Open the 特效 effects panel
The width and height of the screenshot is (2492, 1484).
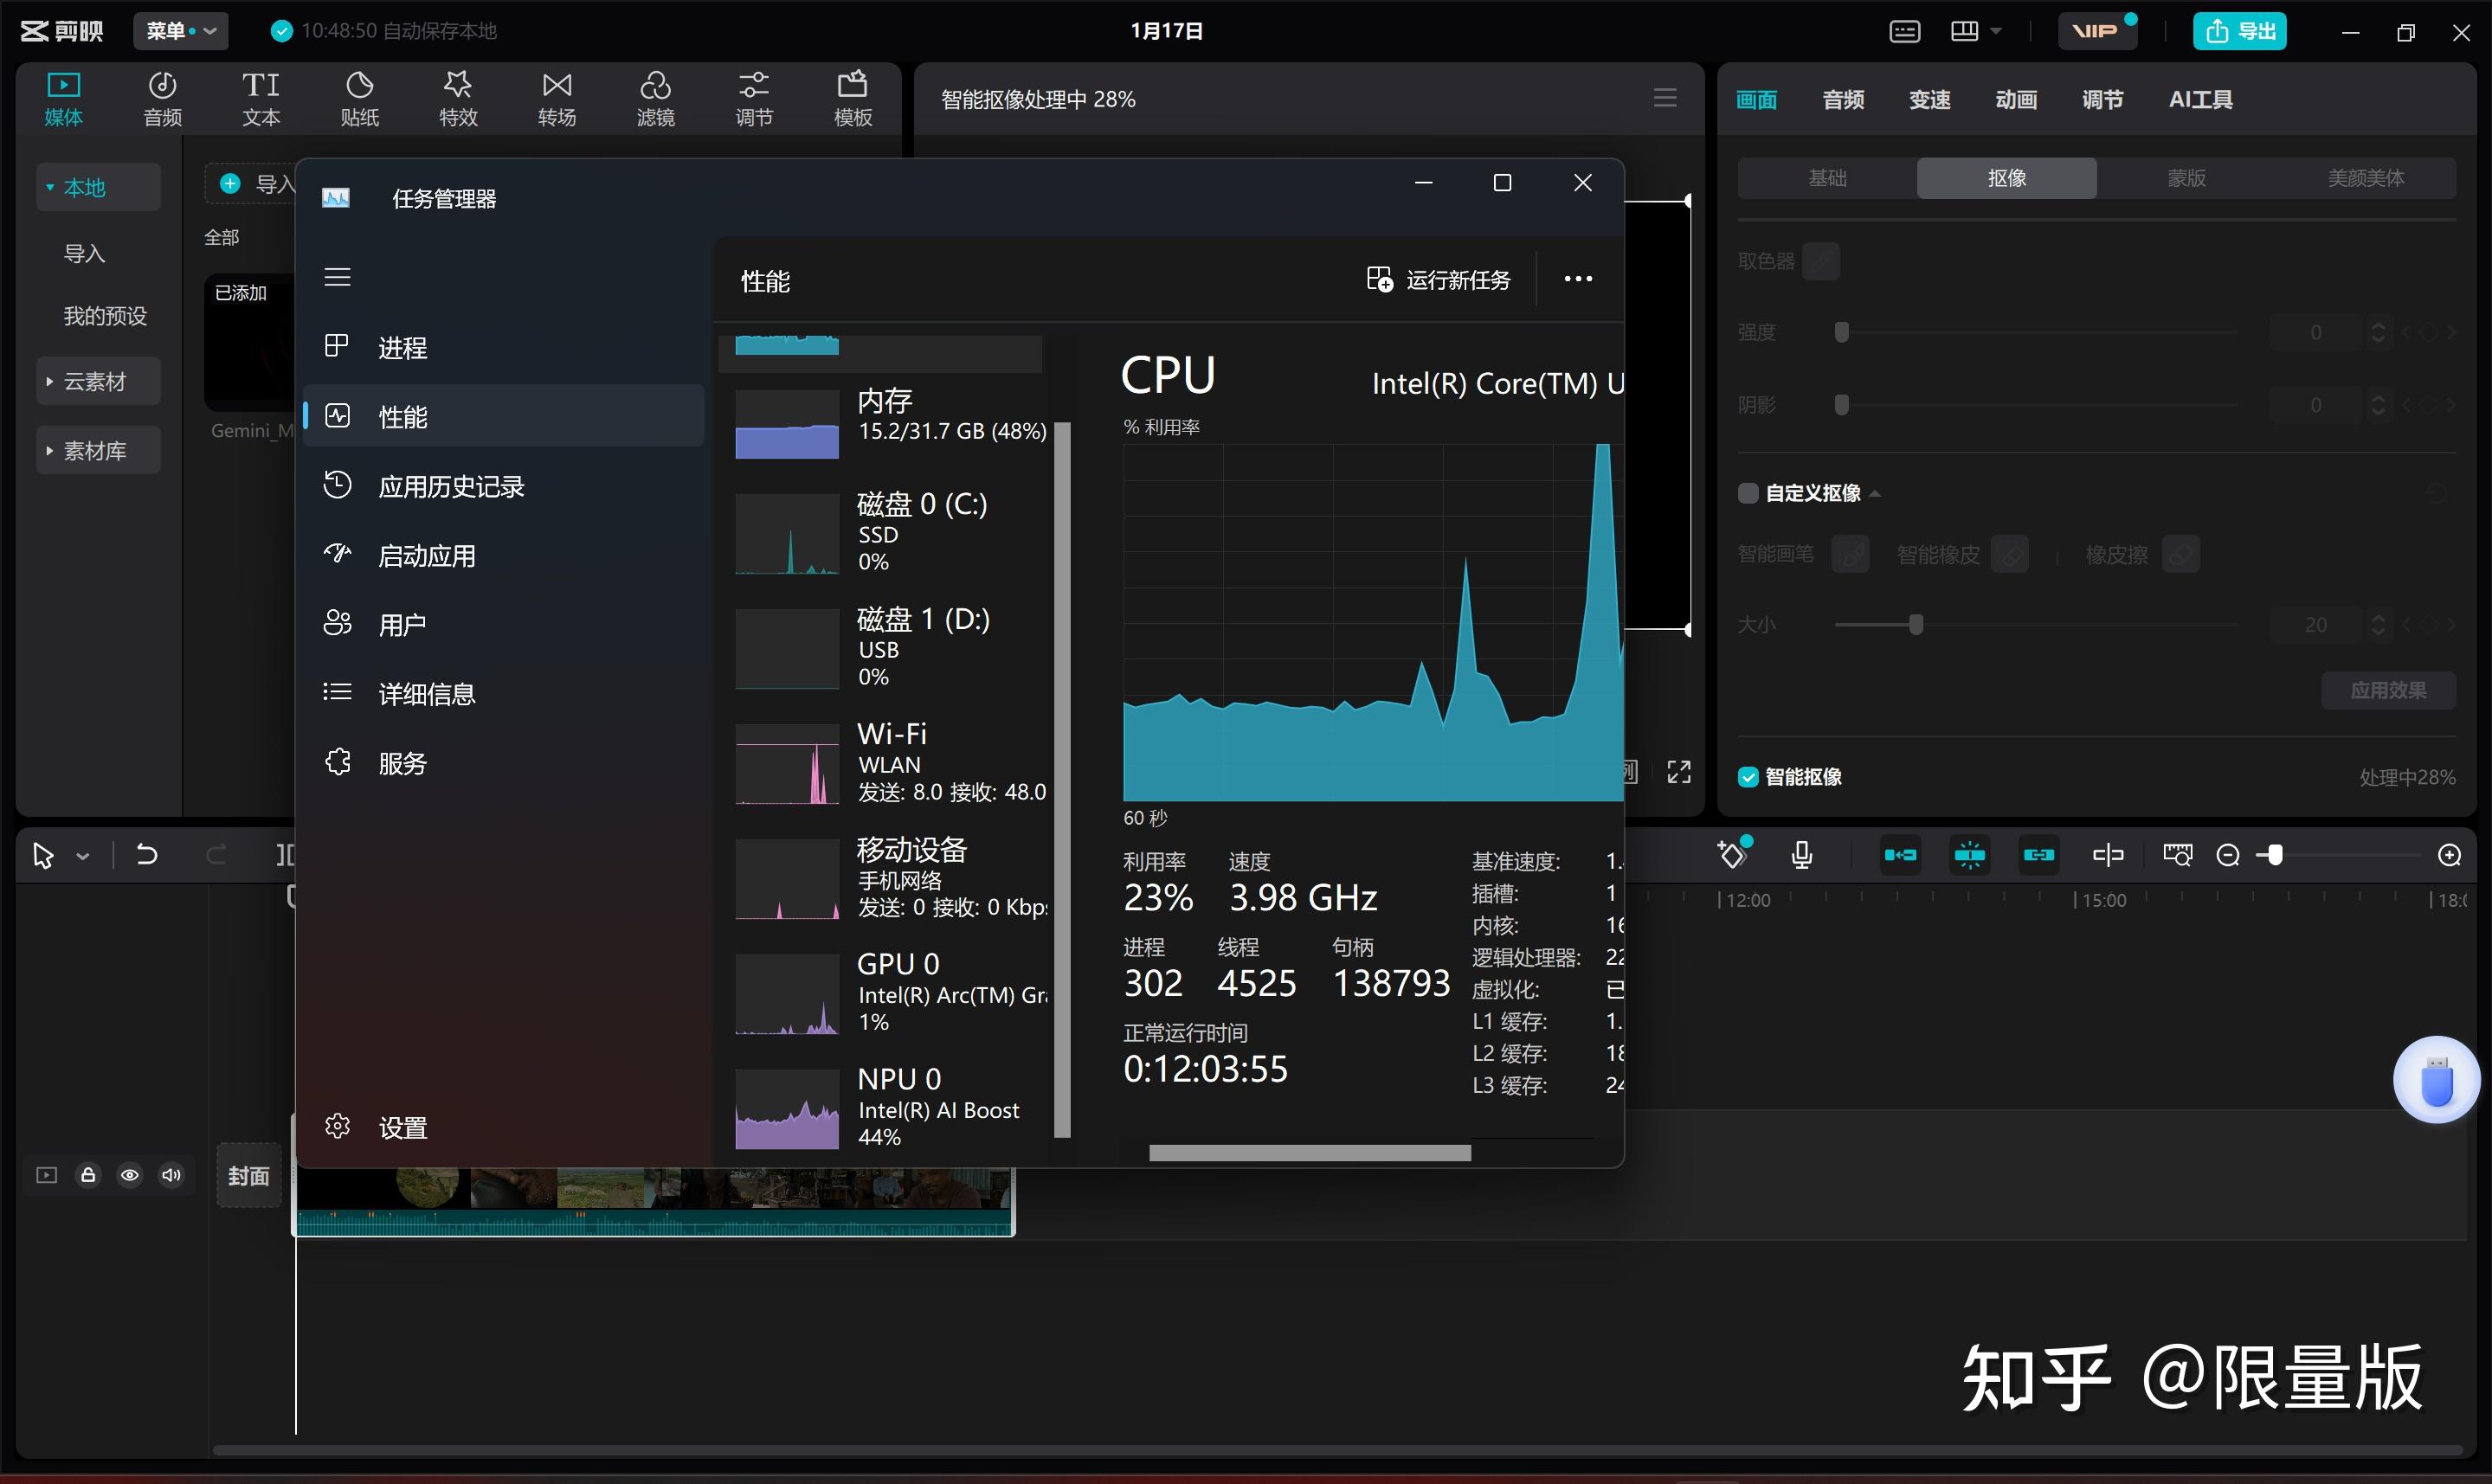pos(458,99)
